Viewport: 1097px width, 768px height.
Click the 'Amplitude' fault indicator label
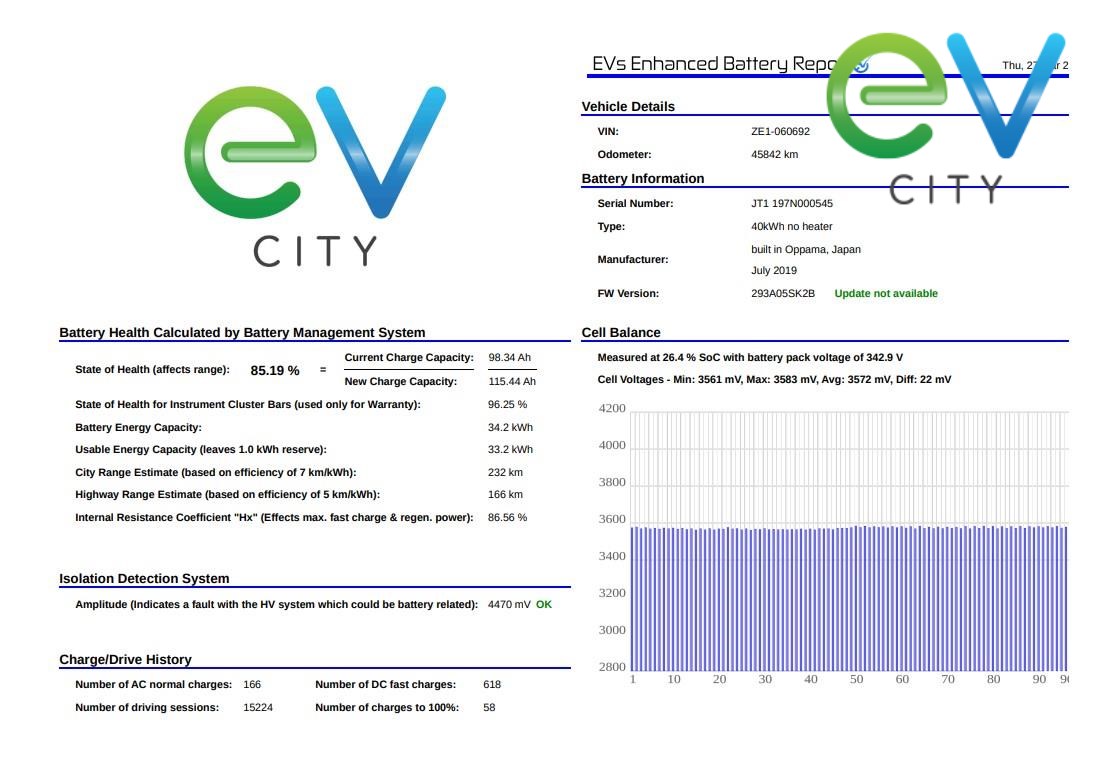point(276,604)
